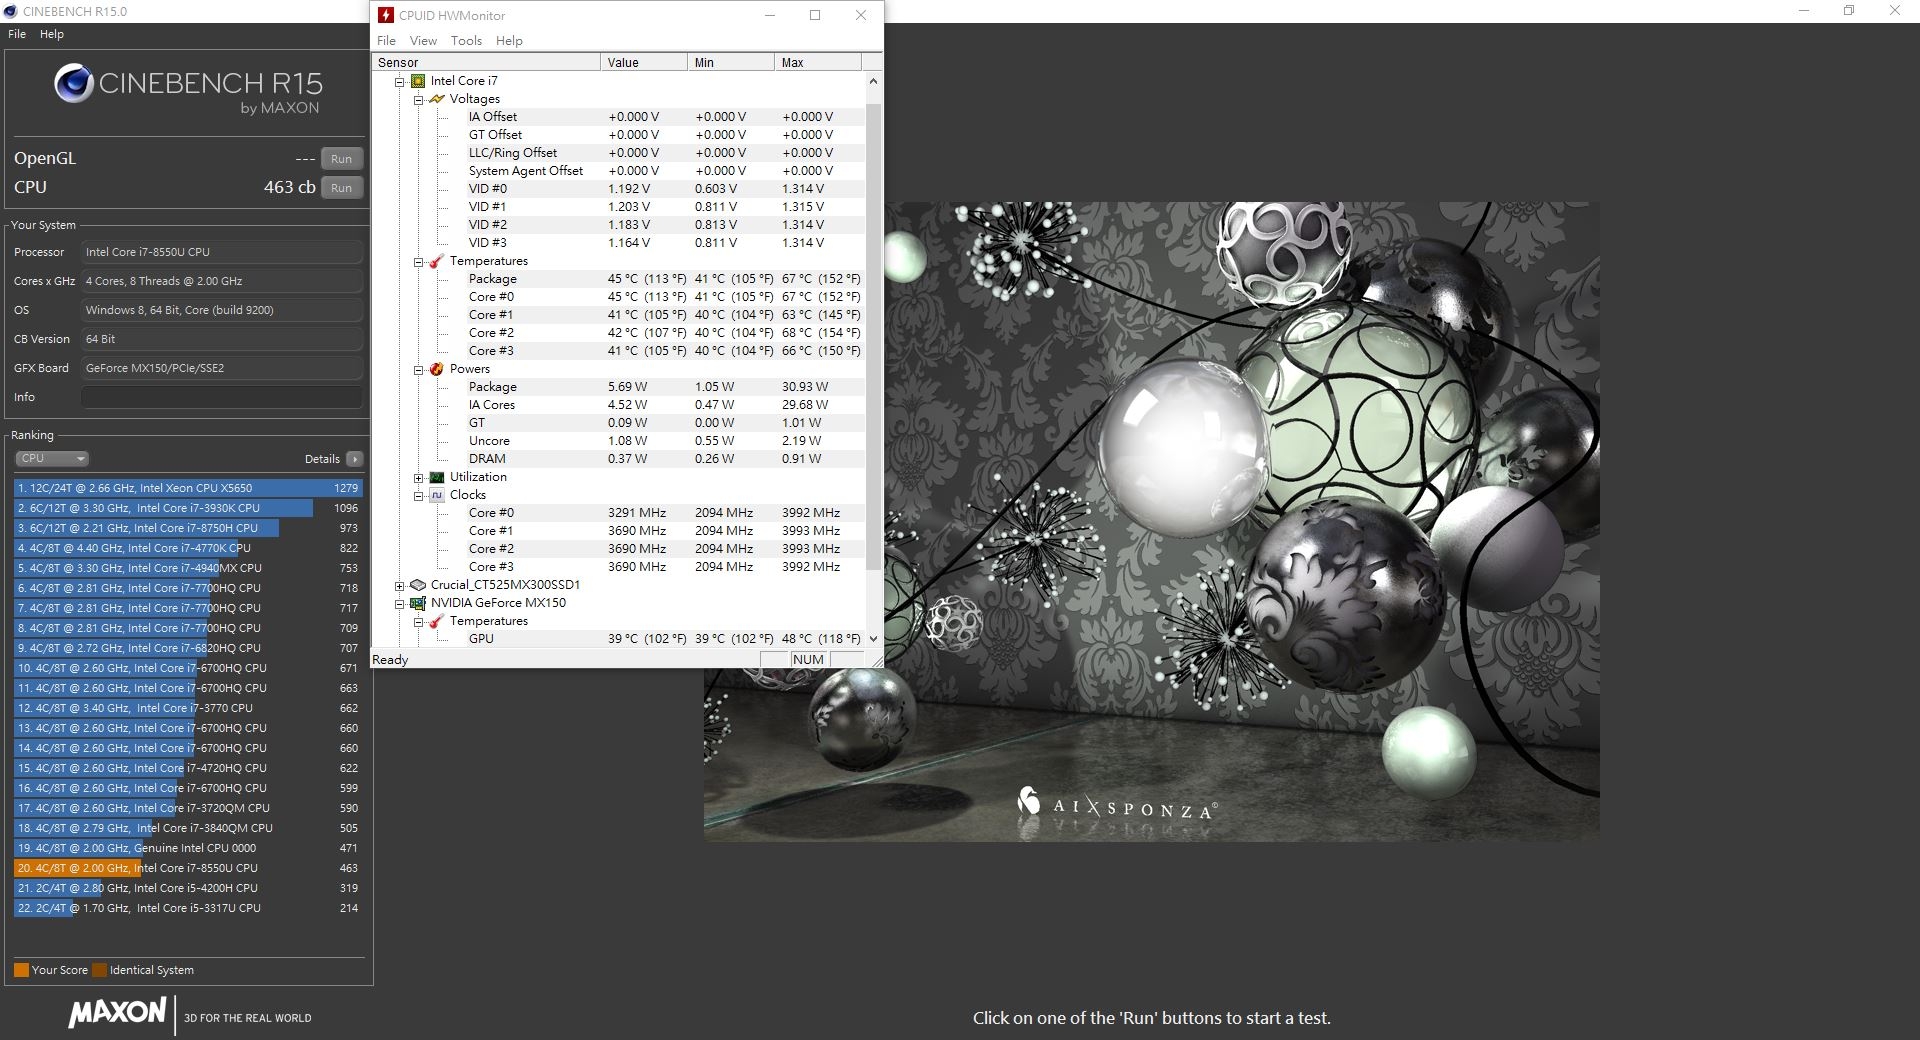Click the Voltages lightning icon
Screen dimensions: 1920x1040
pyautogui.click(x=437, y=99)
